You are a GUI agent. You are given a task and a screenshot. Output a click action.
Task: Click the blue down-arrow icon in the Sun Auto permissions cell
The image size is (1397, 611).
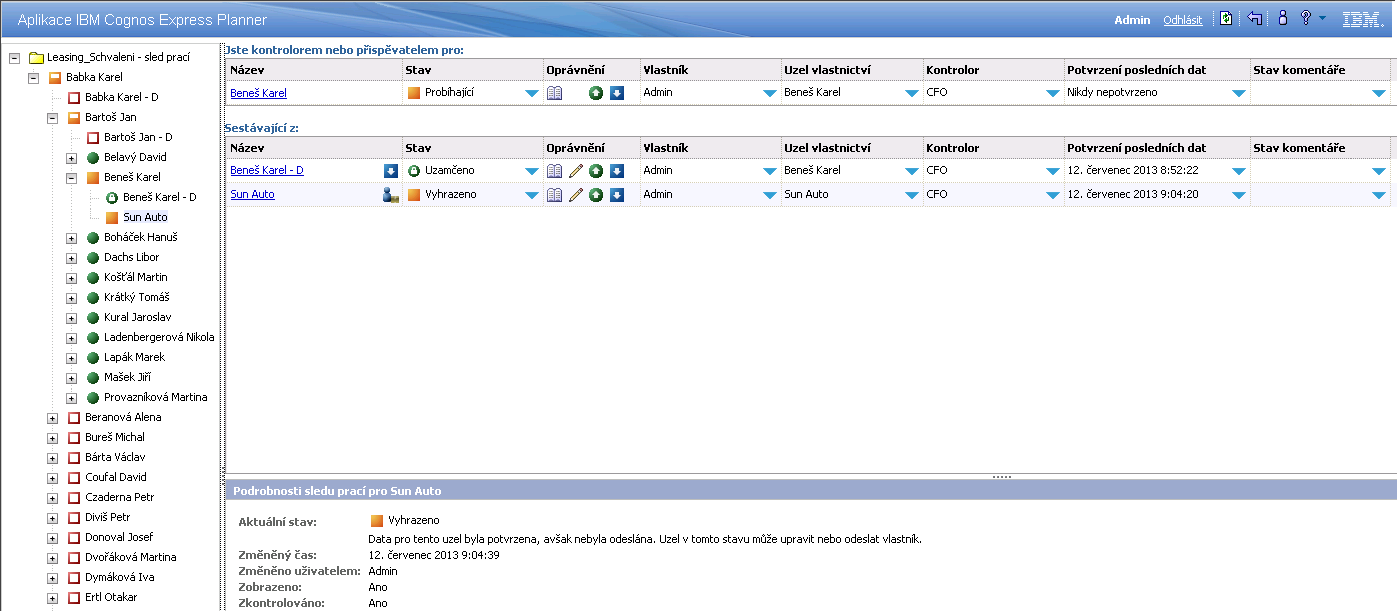point(617,195)
